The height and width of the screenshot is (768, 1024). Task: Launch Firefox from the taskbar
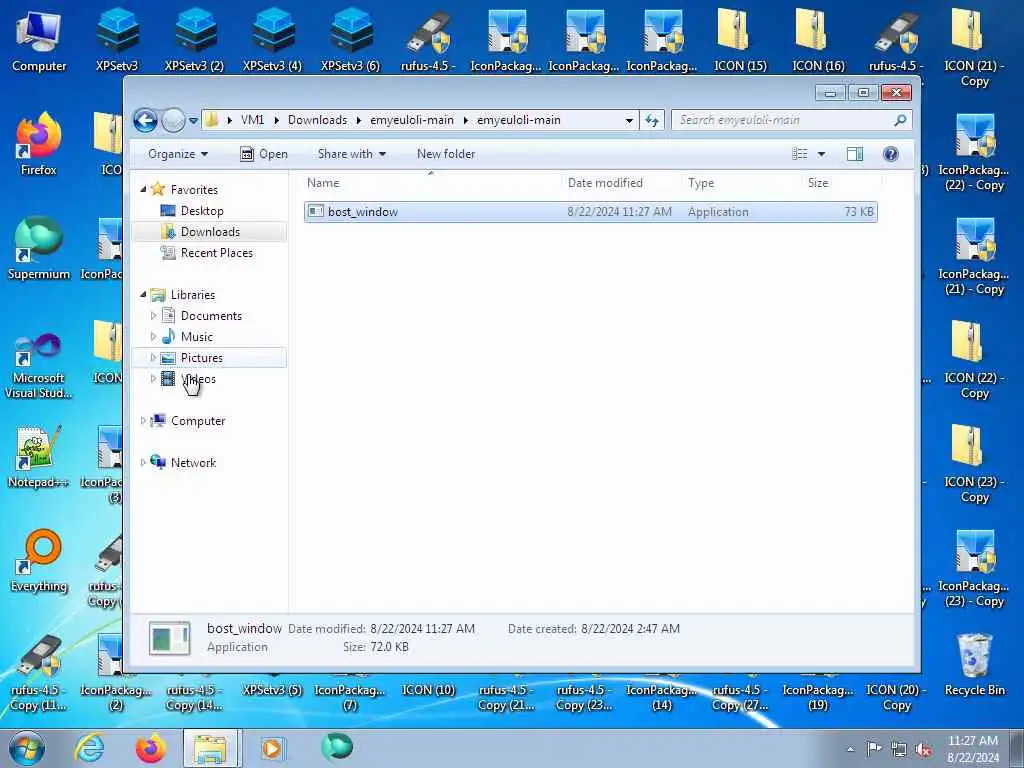pyautogui.click(x=150, y=748)
